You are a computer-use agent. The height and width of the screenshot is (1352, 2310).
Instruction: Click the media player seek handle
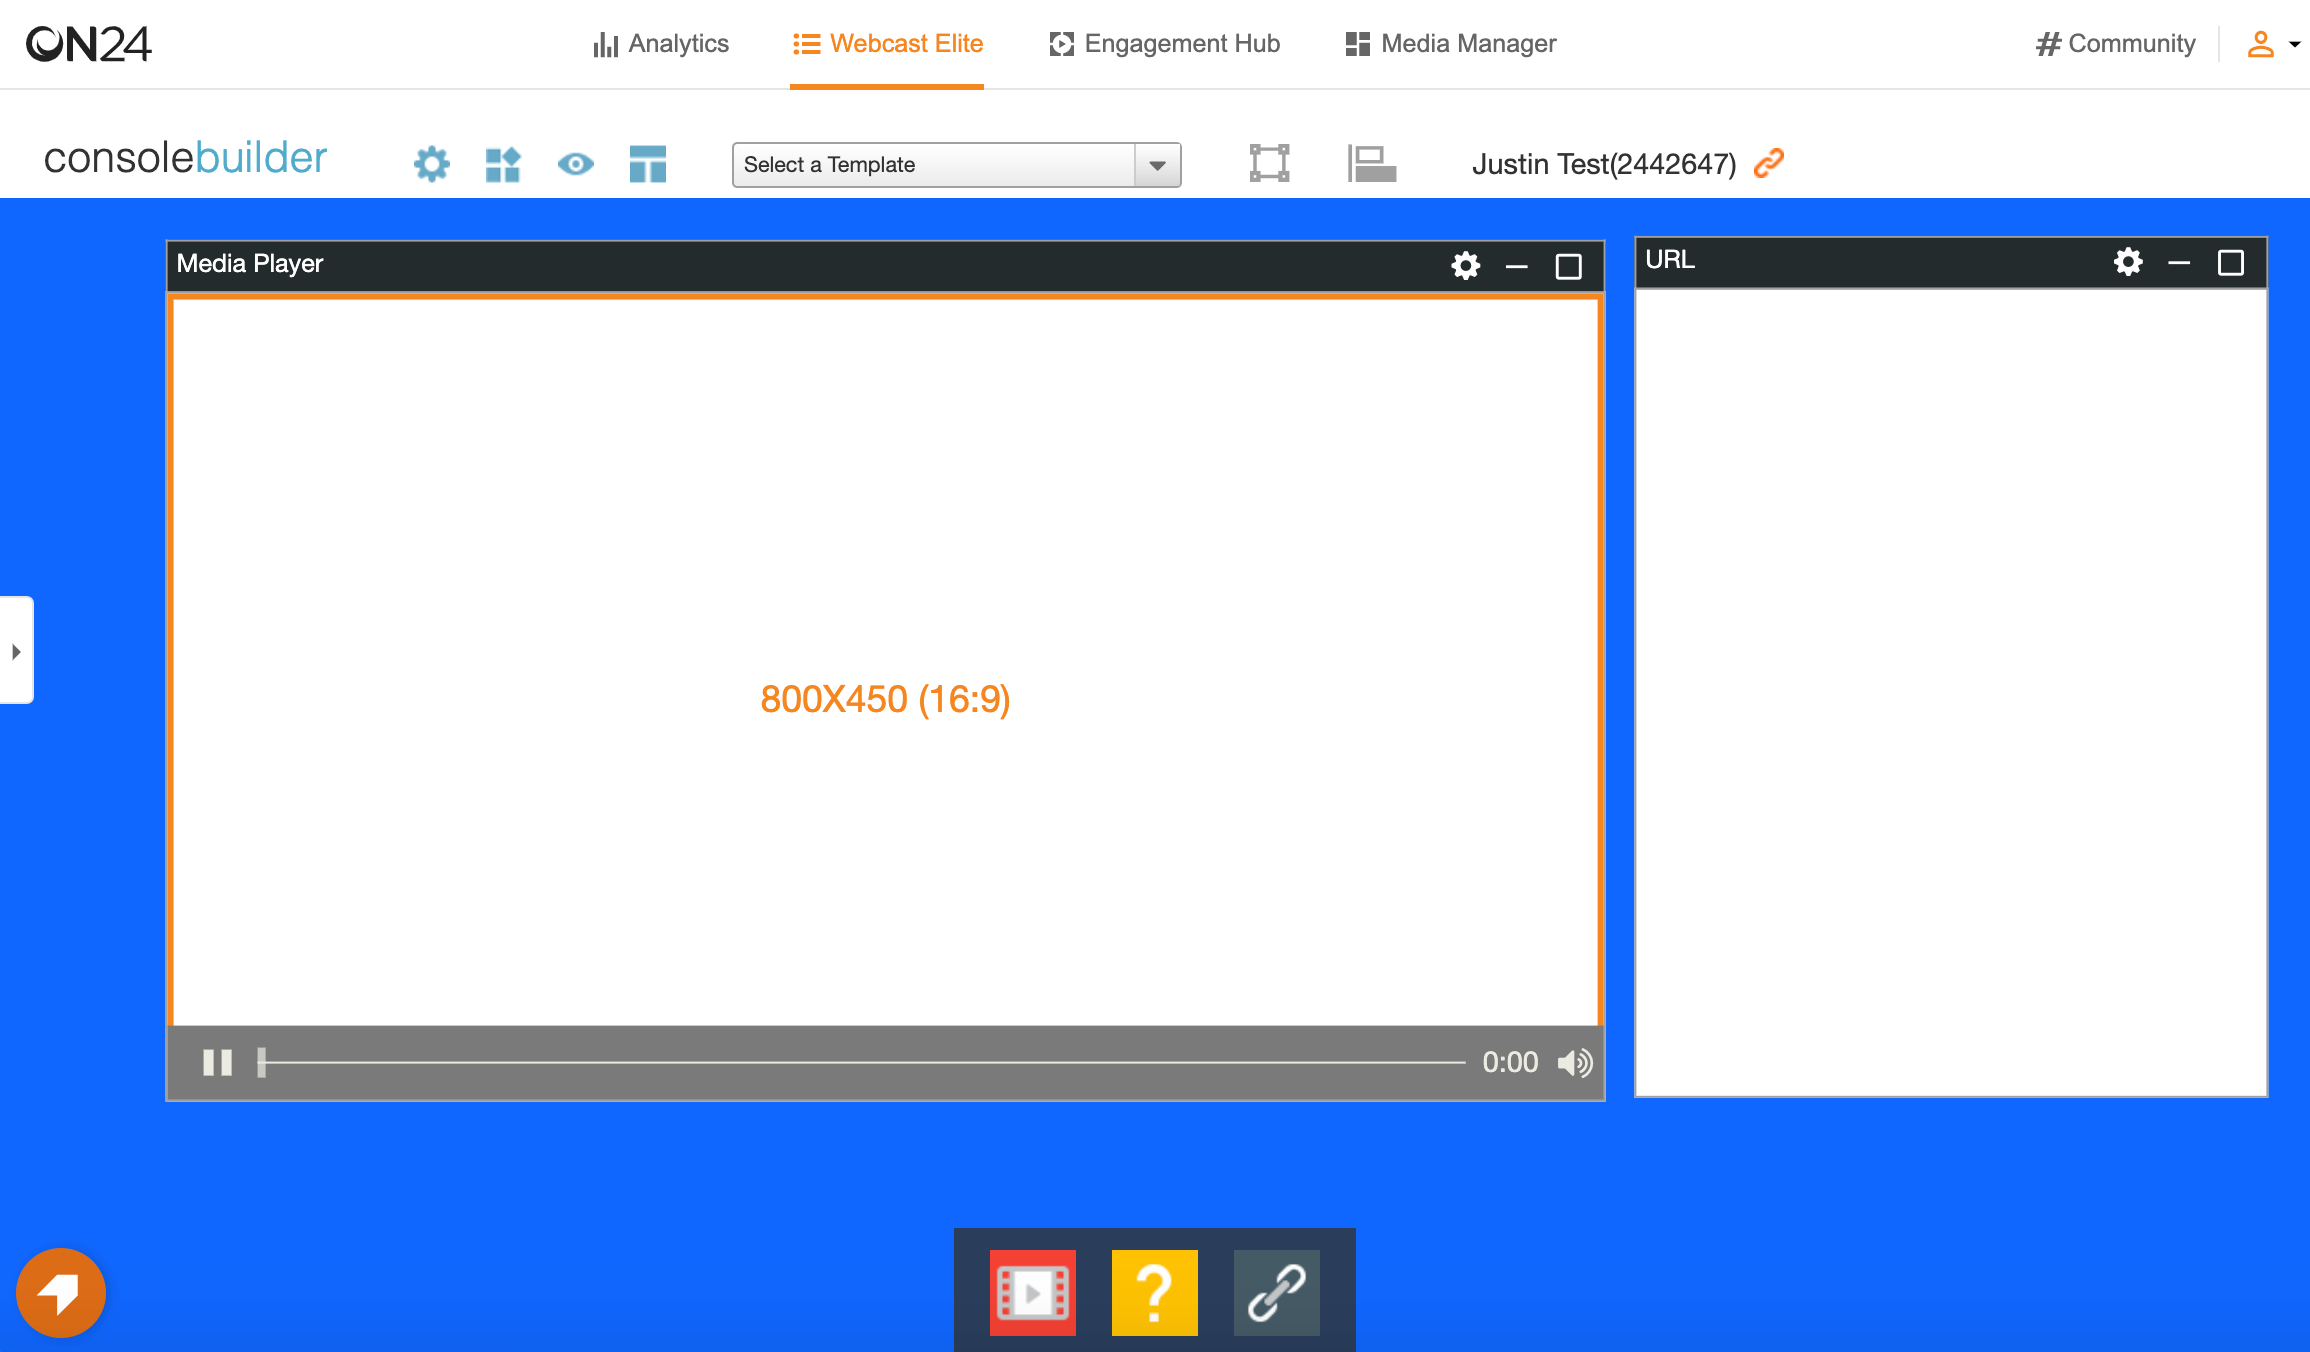coord(262,1062)
